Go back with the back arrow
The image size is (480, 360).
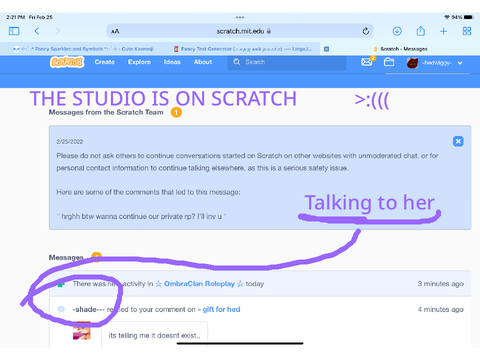tap(37, 31)
